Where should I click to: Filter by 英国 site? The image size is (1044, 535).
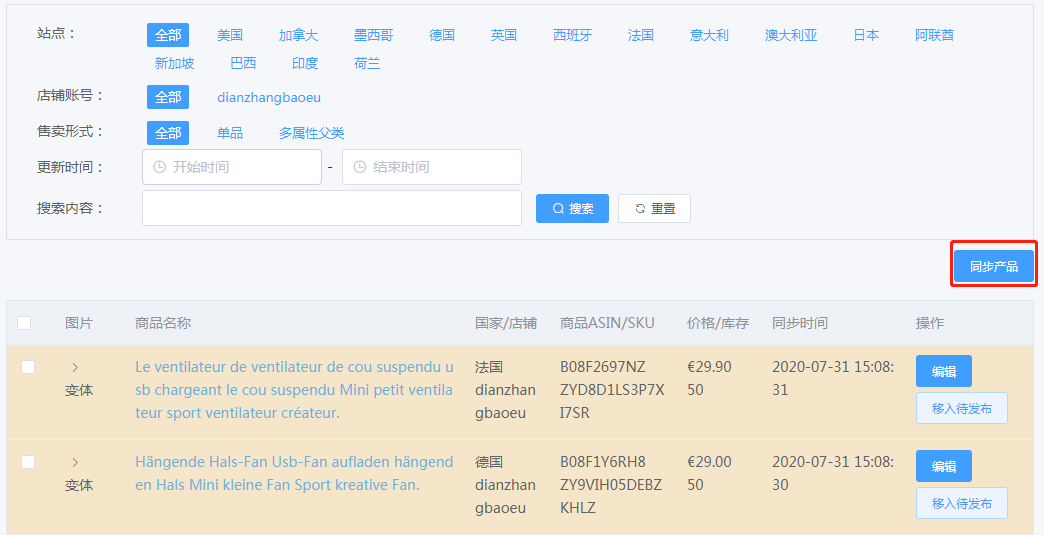tap(504, 35)
